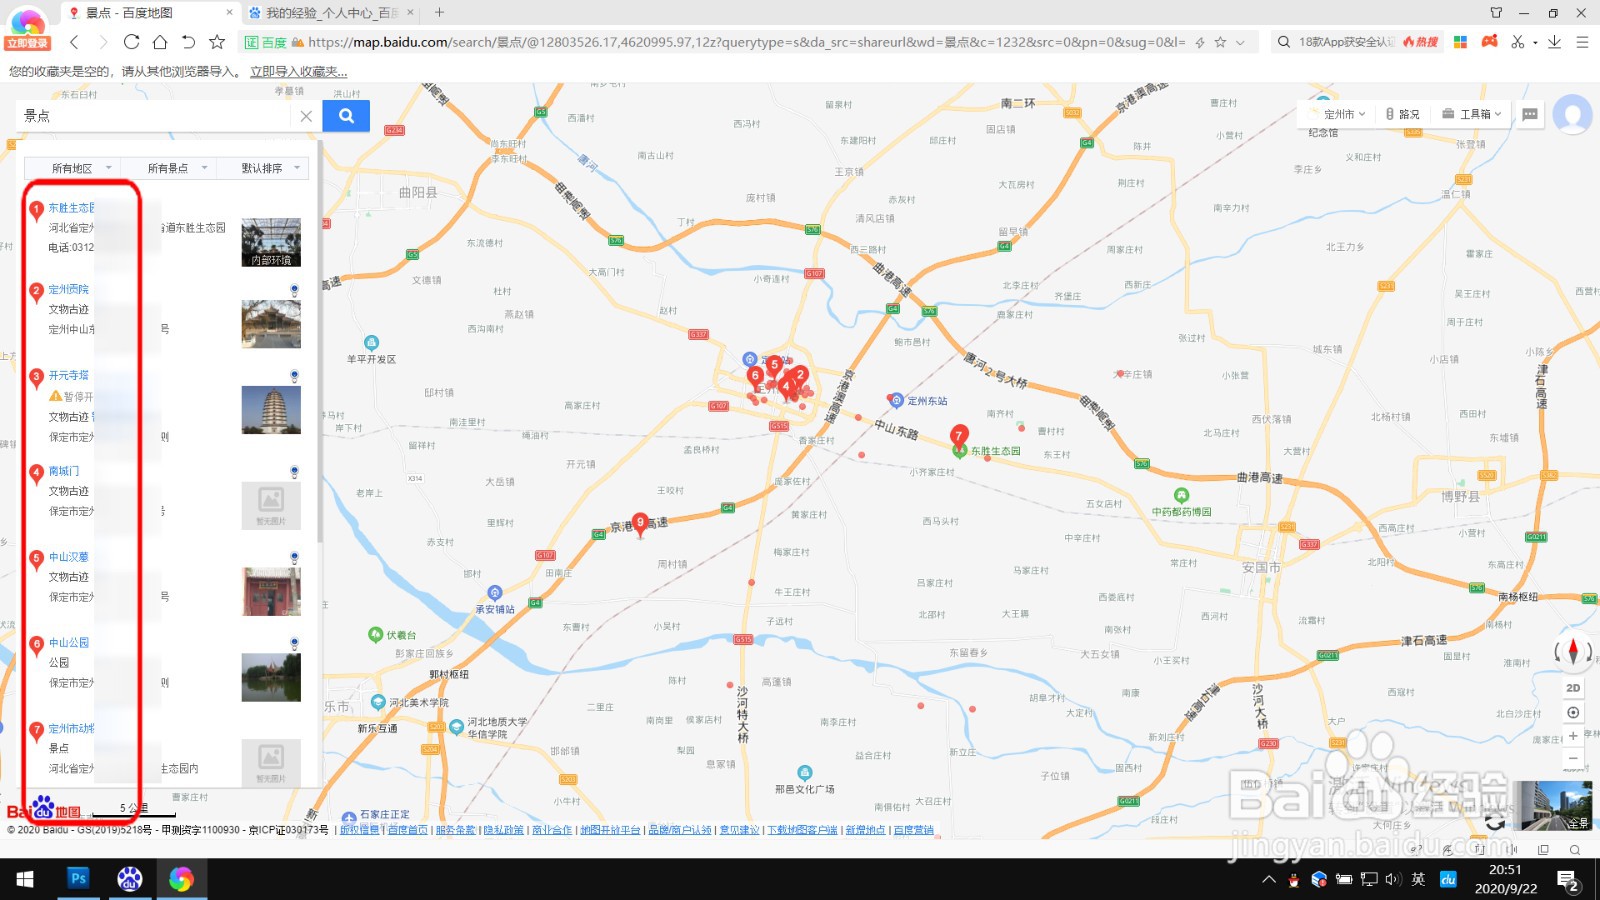1600x900 pixels.
Task: Click the 中山公园 photo thumbnail
Action: click(x=271, y=677)
